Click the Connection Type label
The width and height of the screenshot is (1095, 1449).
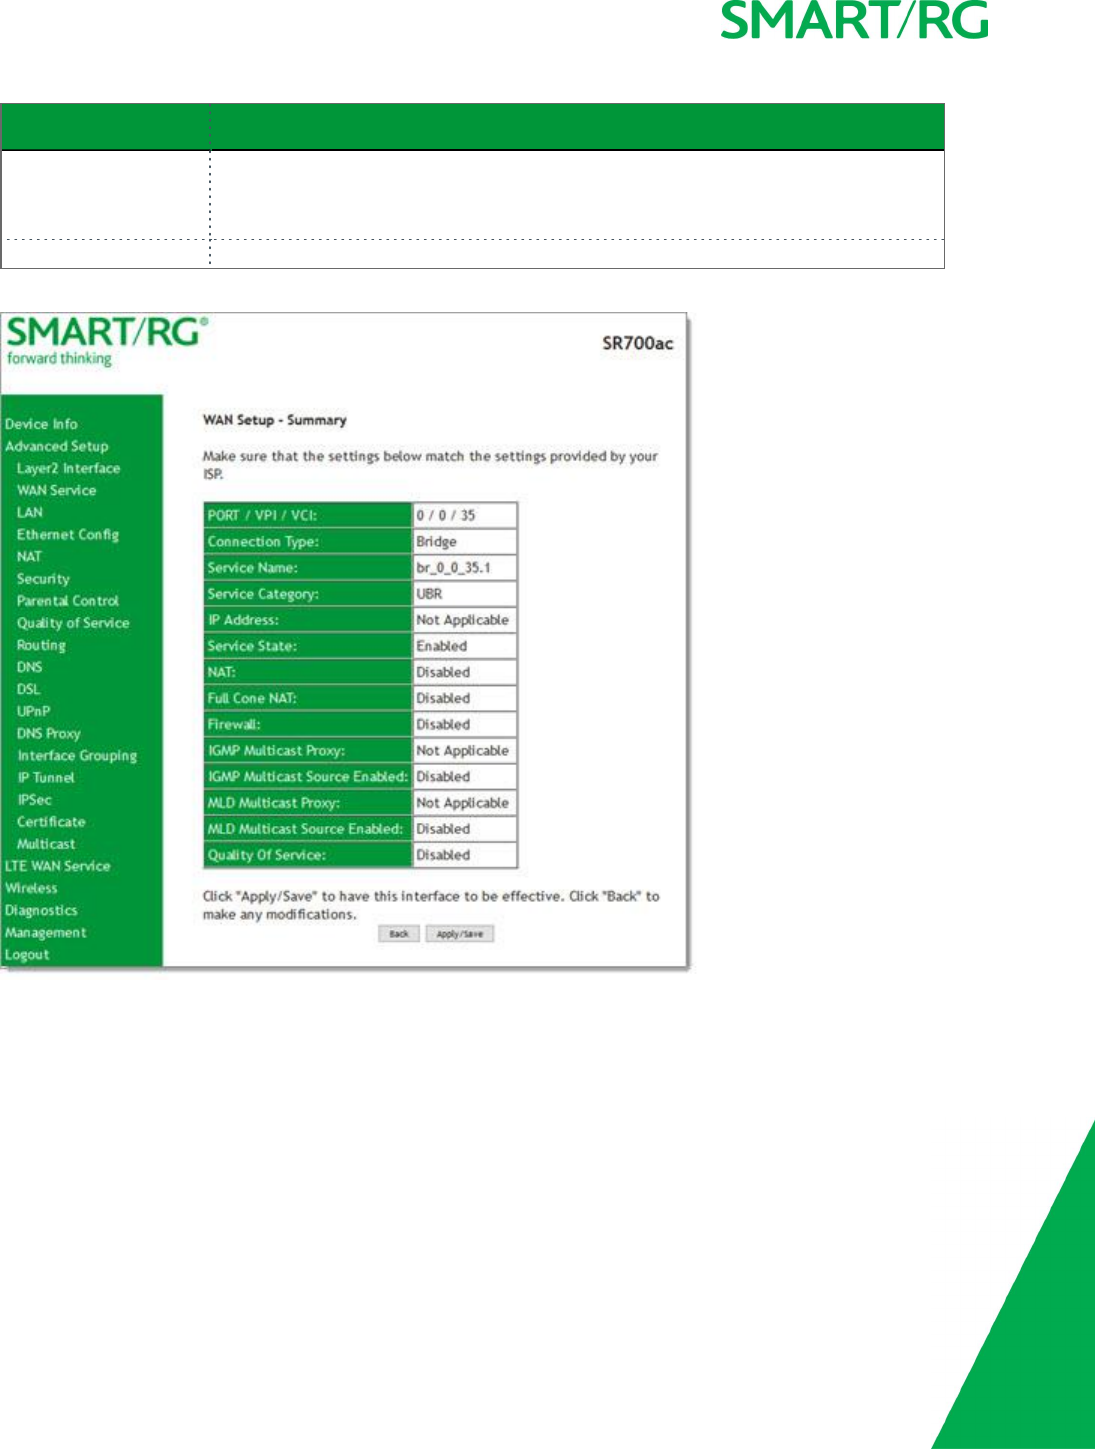pos(264,542)
